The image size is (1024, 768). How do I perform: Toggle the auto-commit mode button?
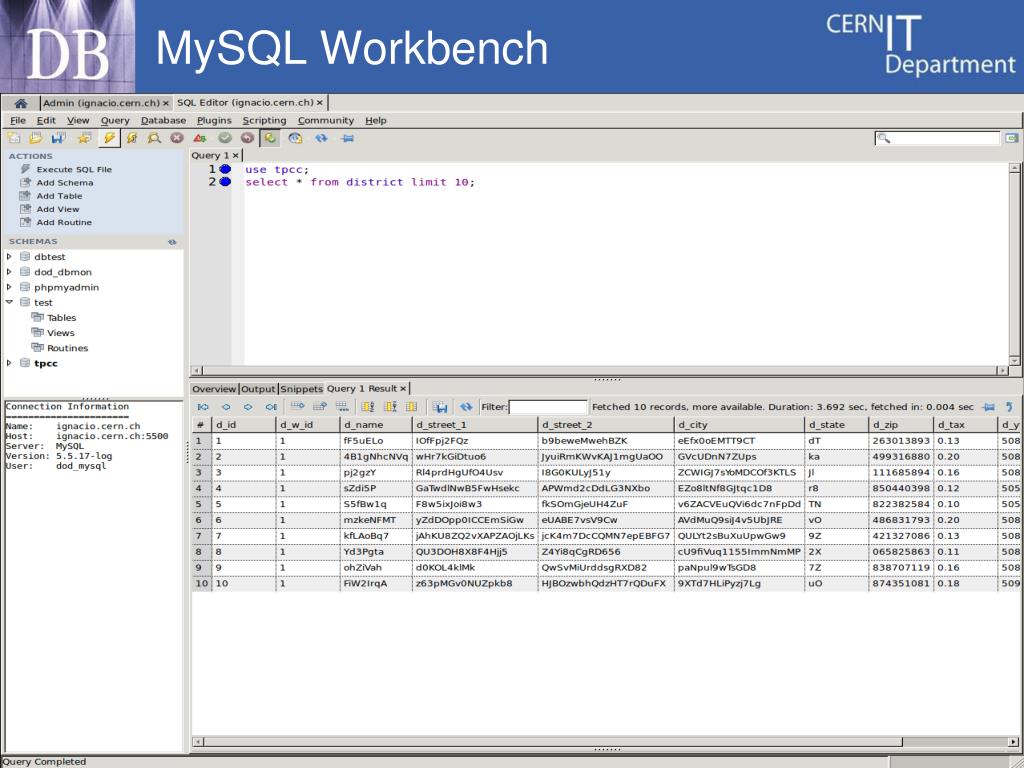click(x=270, y=138)
